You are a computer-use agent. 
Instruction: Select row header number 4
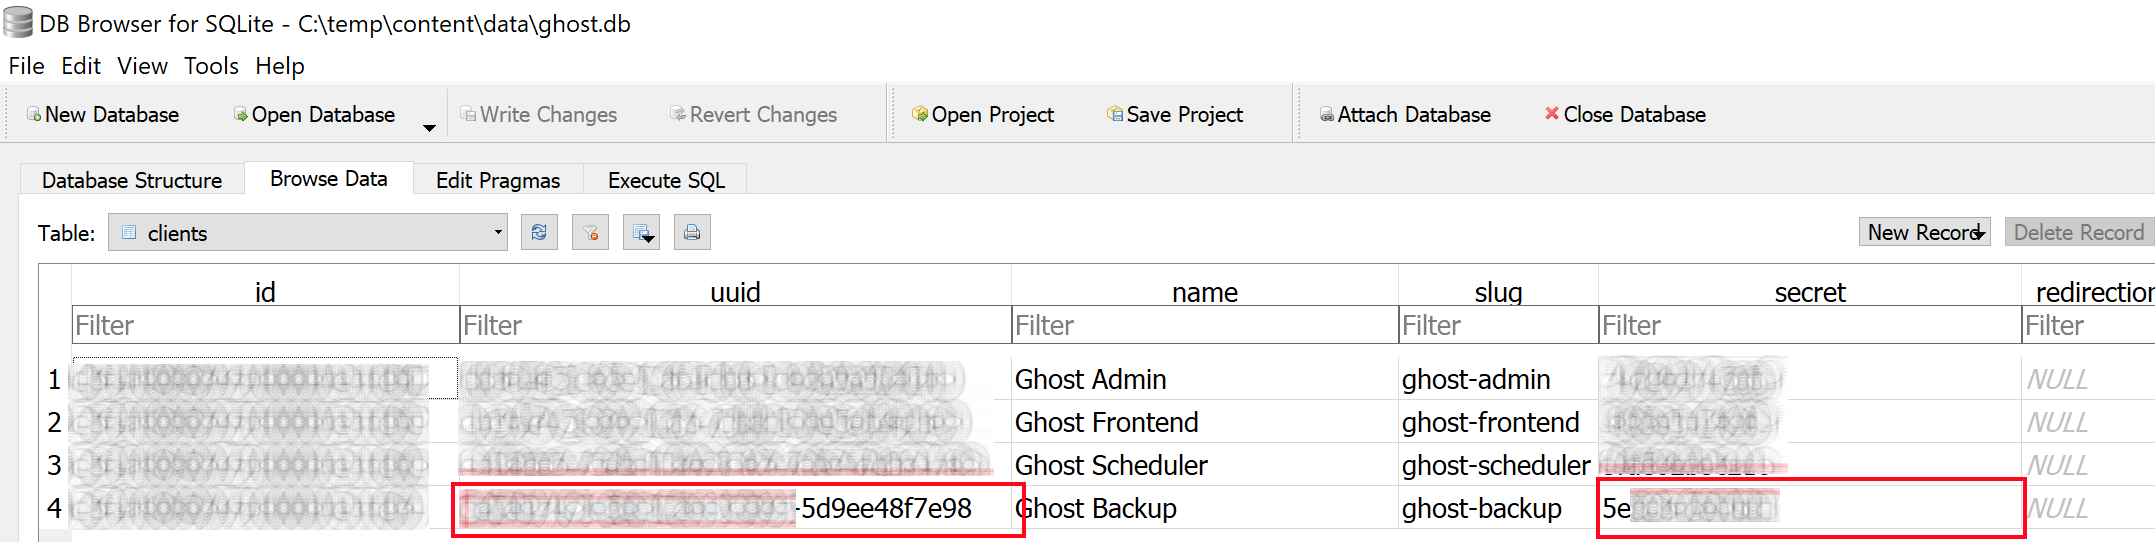(x=55, y=508)
